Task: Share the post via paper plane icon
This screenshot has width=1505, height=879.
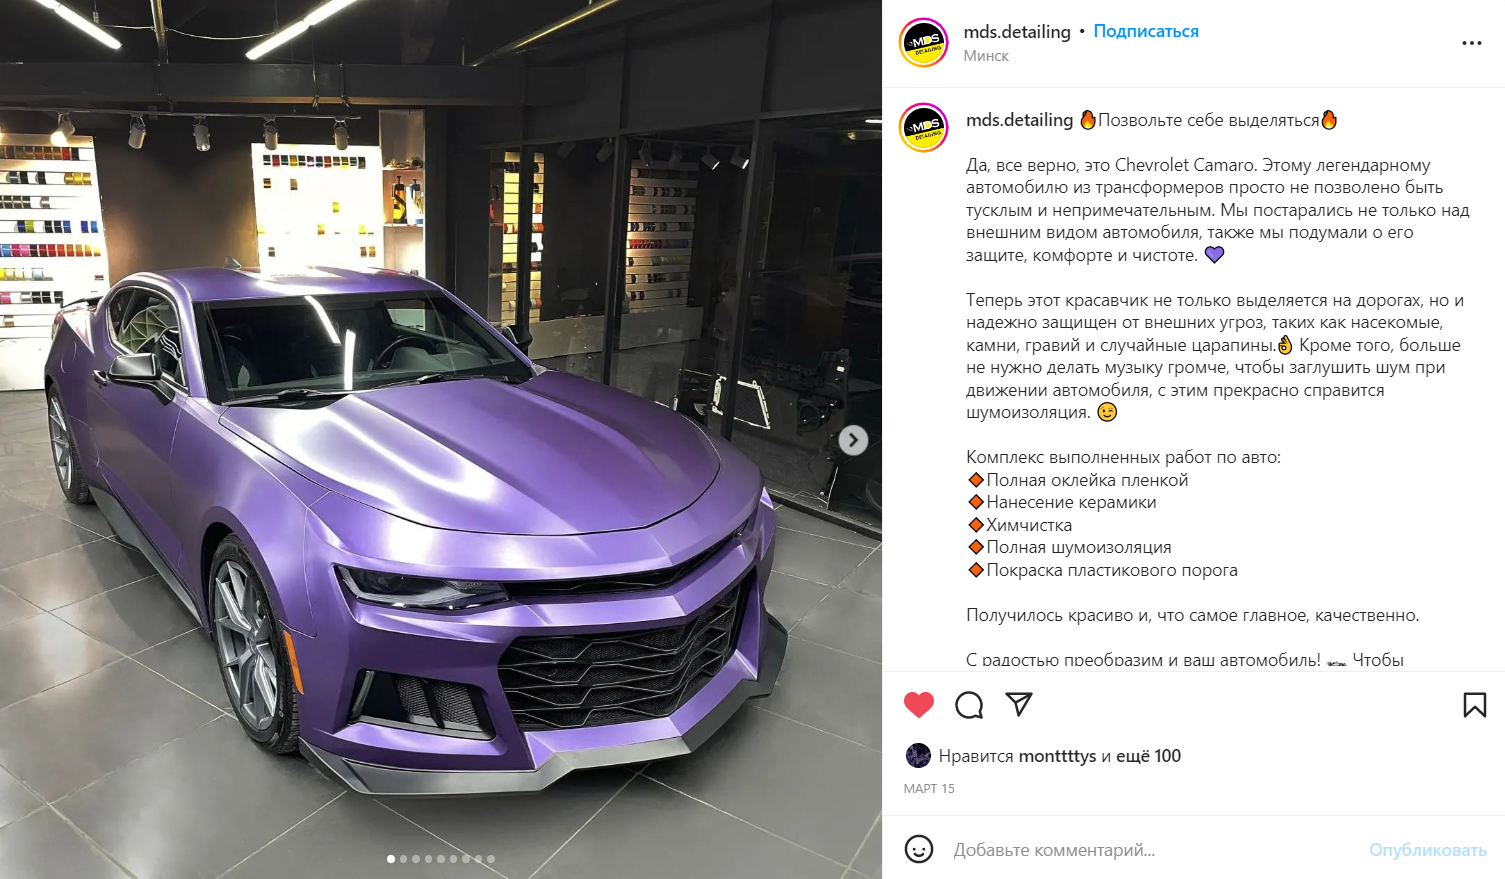Action: pyautogui.click(x=1019, y=704)
